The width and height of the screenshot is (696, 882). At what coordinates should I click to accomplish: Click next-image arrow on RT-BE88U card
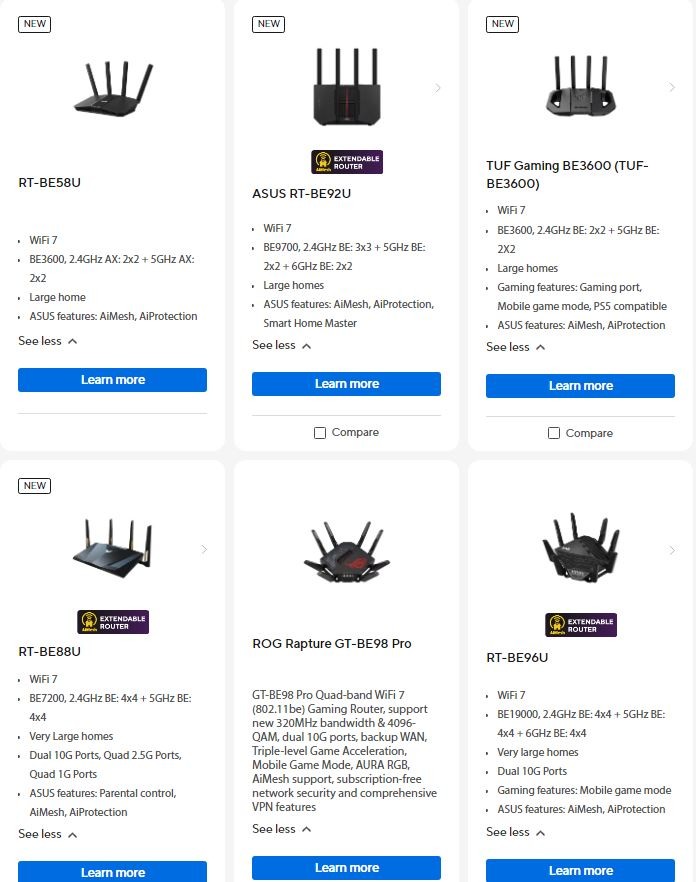(x=204, y=549)
